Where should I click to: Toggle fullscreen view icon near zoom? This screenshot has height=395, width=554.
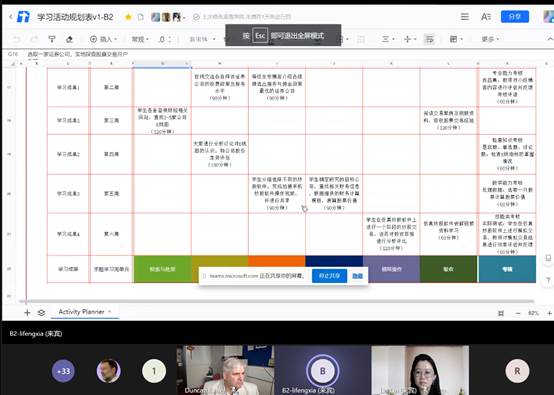click(501, 313)
